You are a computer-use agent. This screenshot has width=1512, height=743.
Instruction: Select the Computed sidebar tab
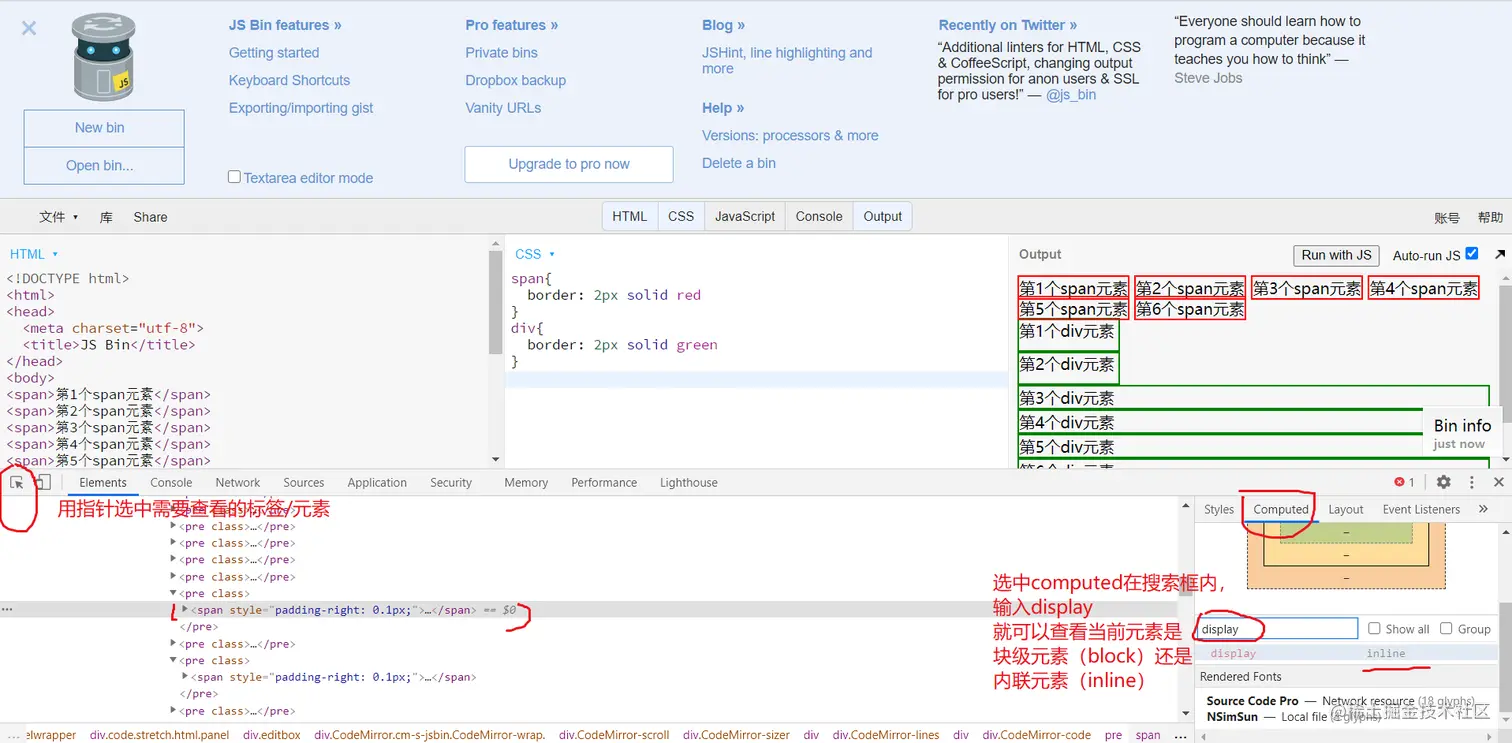tap(1281, 509)
